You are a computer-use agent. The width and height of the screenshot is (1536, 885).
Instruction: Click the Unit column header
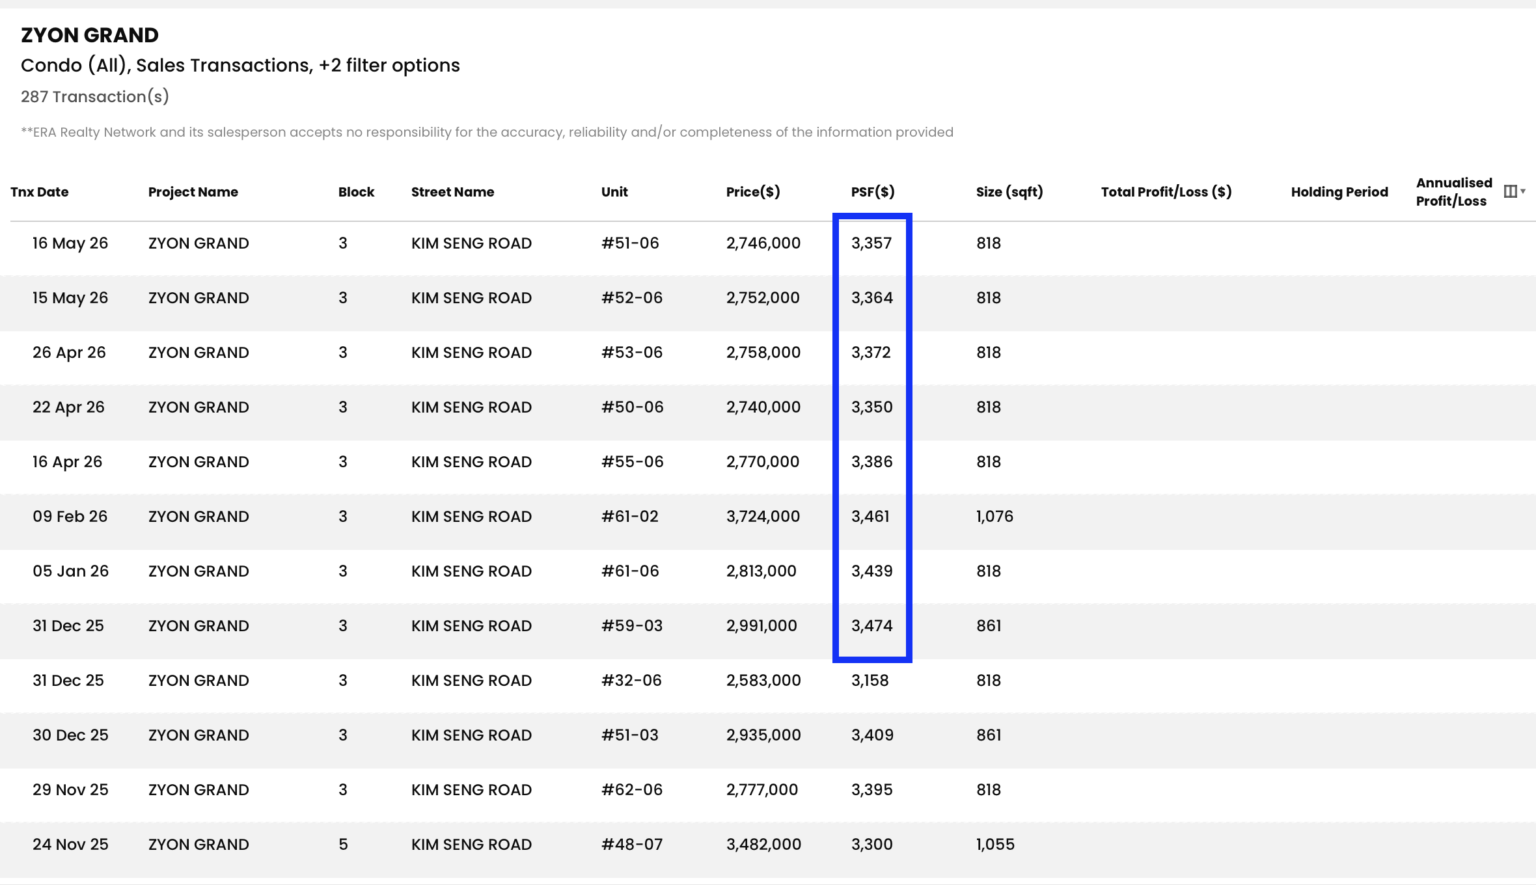(614, 192)
